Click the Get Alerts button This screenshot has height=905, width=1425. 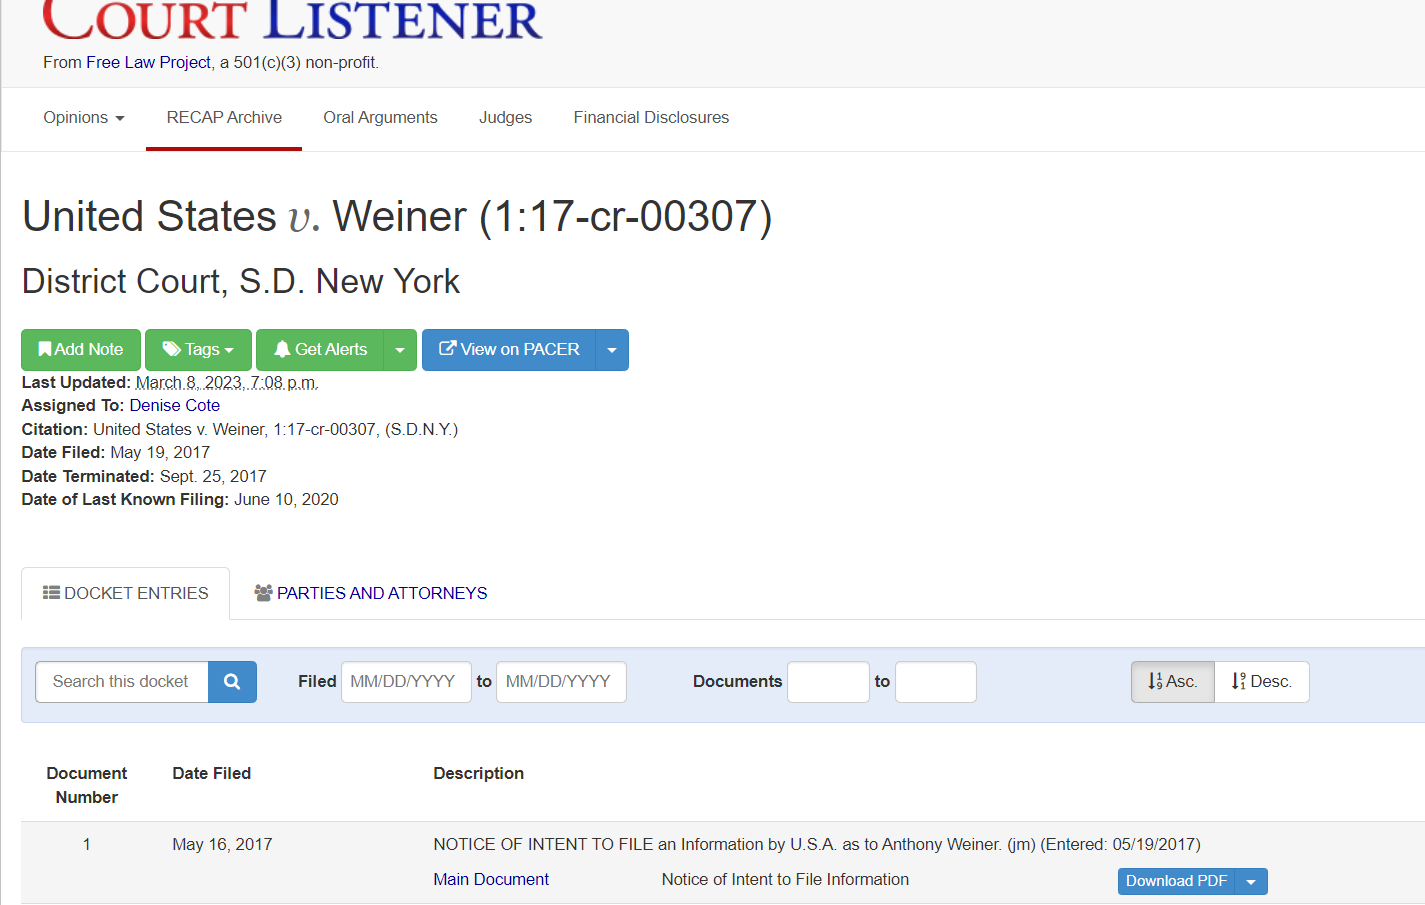320,350
